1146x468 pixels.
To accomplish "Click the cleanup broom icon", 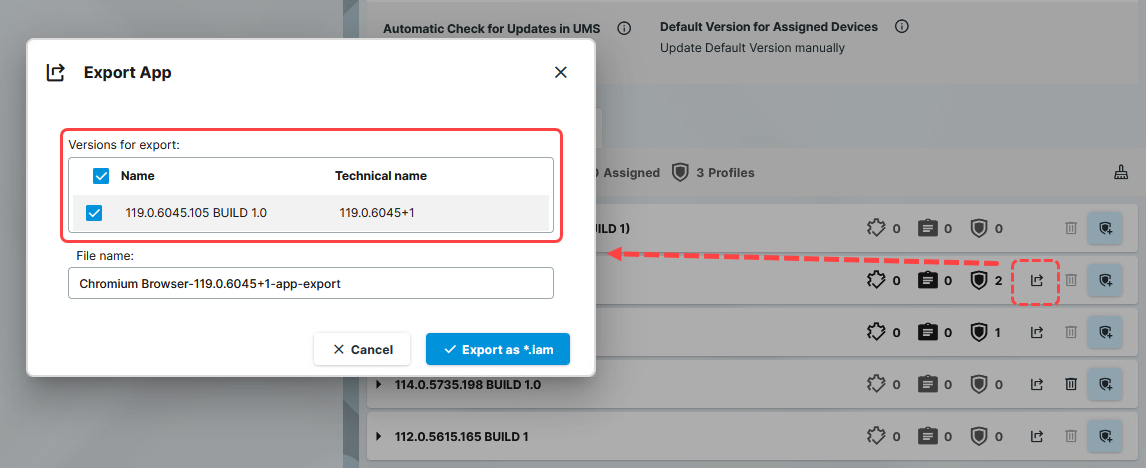I will (x=1121, y=173).
